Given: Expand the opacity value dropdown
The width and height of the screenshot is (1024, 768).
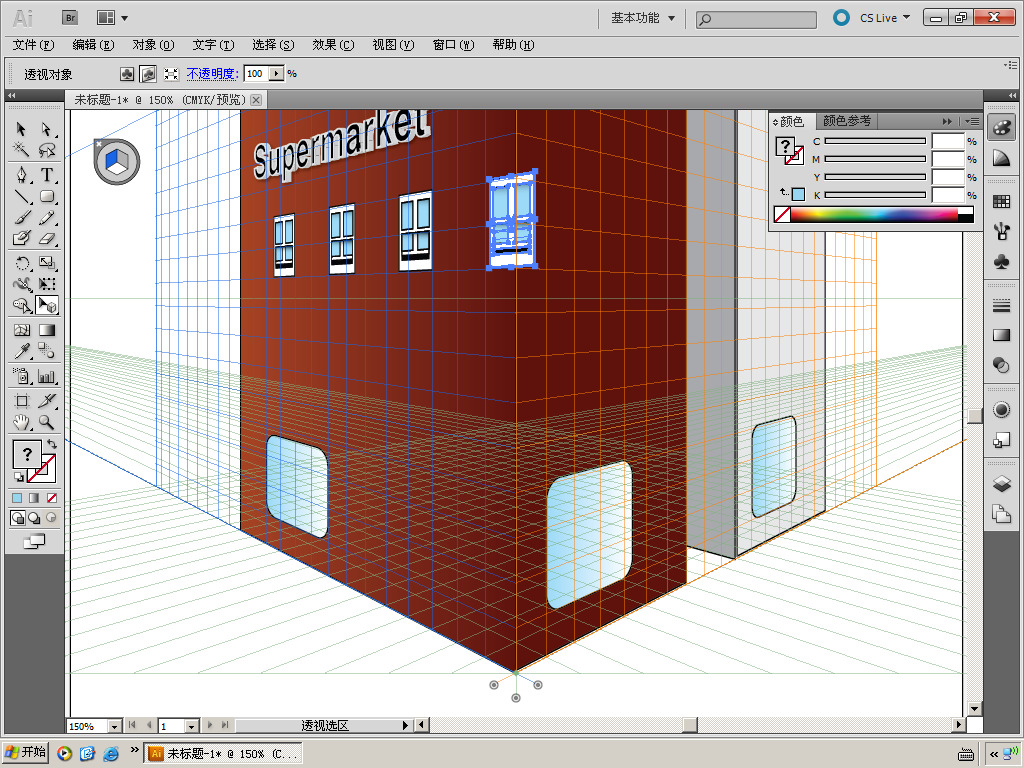Looking at the screenshot, I should point(276,74).
